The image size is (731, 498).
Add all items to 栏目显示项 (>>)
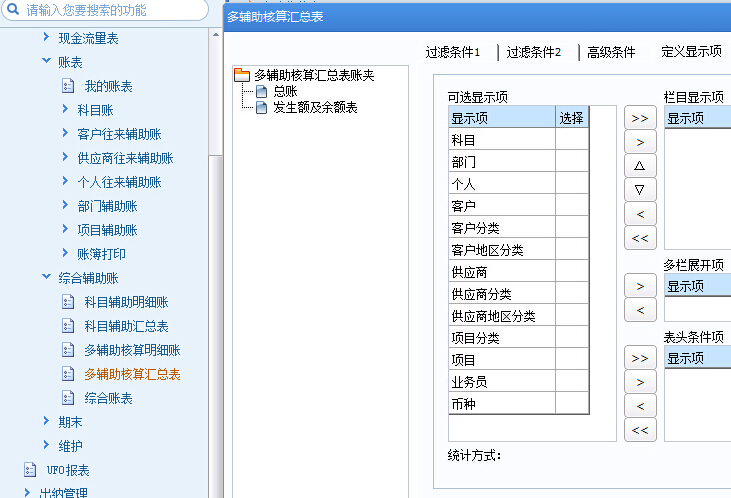640,118
